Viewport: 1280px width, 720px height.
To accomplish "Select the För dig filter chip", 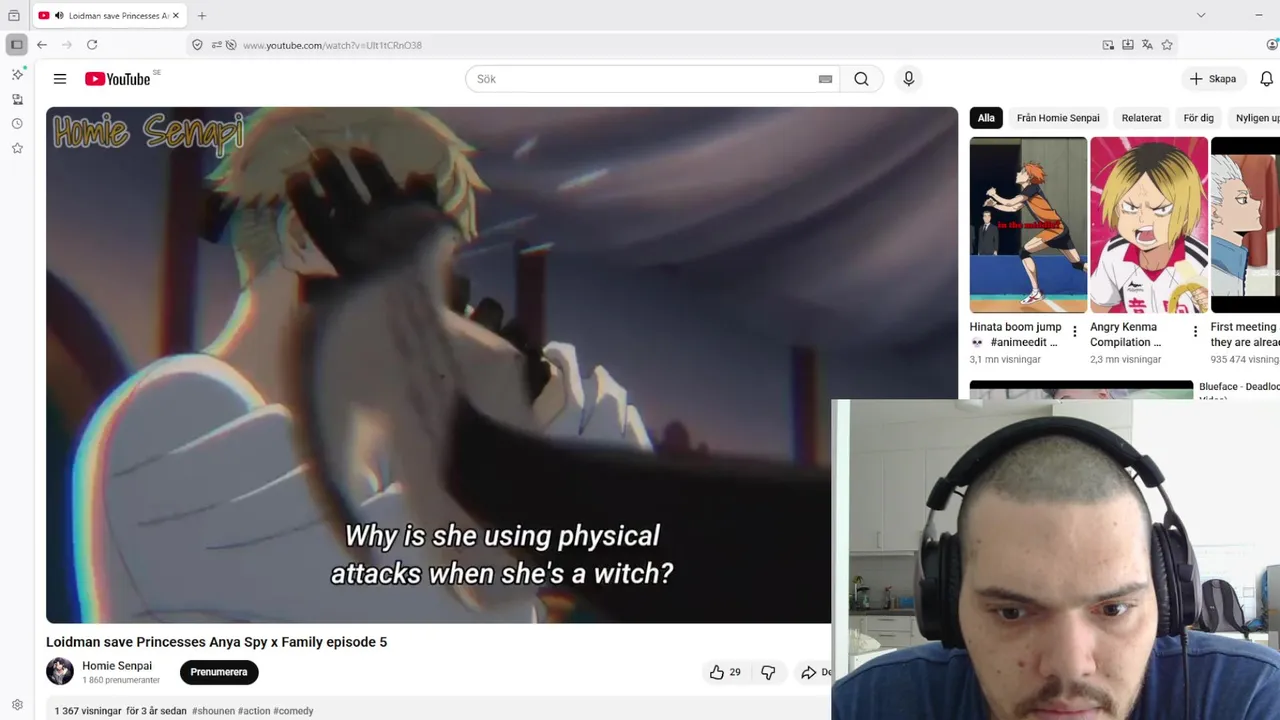I will click(1198, 118).
